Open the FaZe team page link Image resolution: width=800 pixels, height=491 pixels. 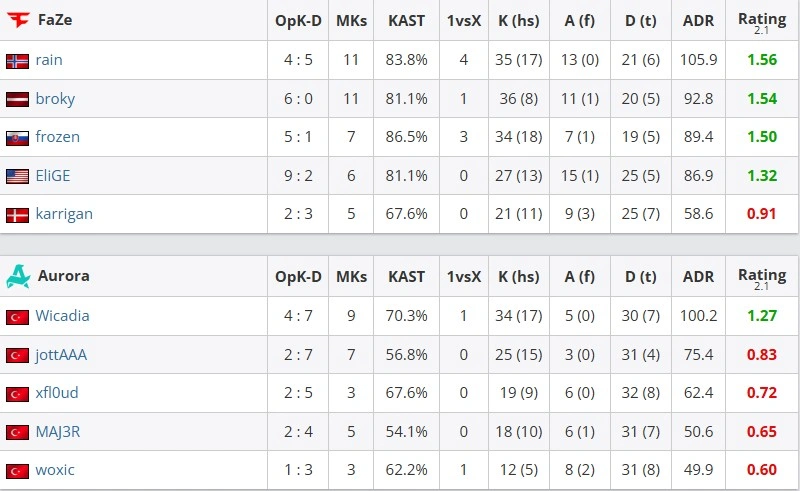pyautogui.click(x=55, y=20)
